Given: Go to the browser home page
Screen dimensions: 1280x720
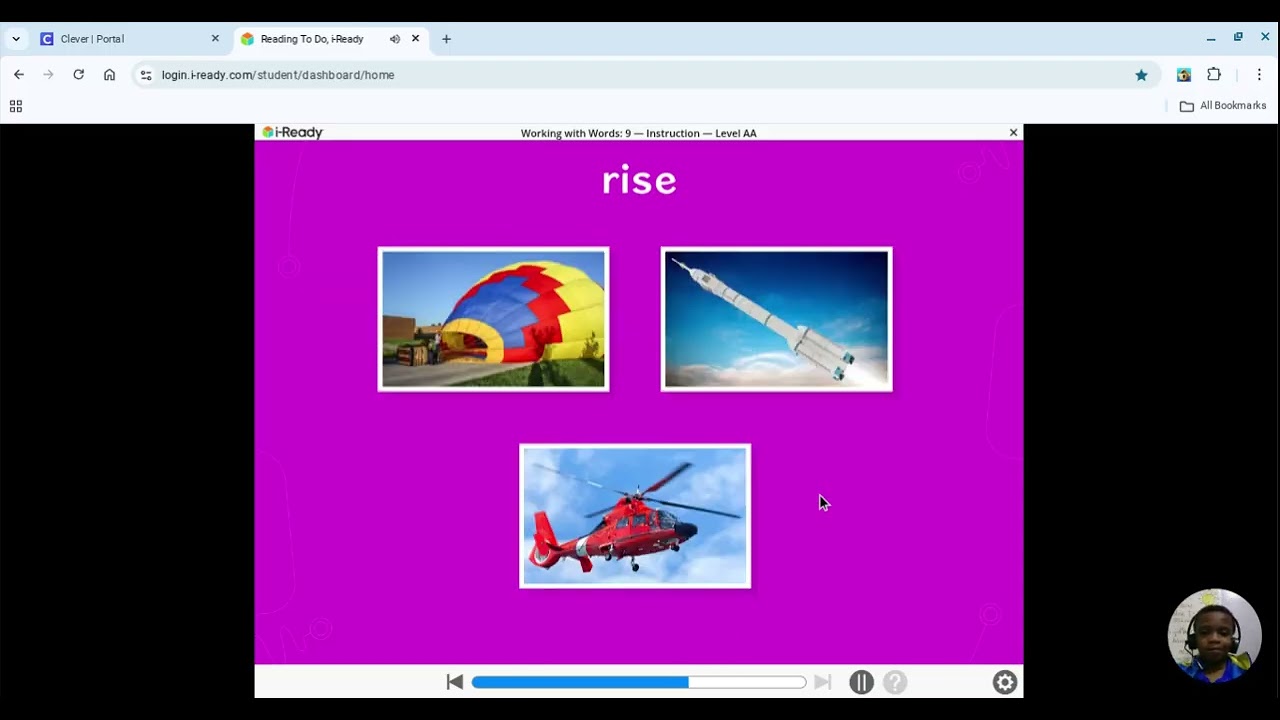Looking at the screenshot, I should [x=109, y=75].
